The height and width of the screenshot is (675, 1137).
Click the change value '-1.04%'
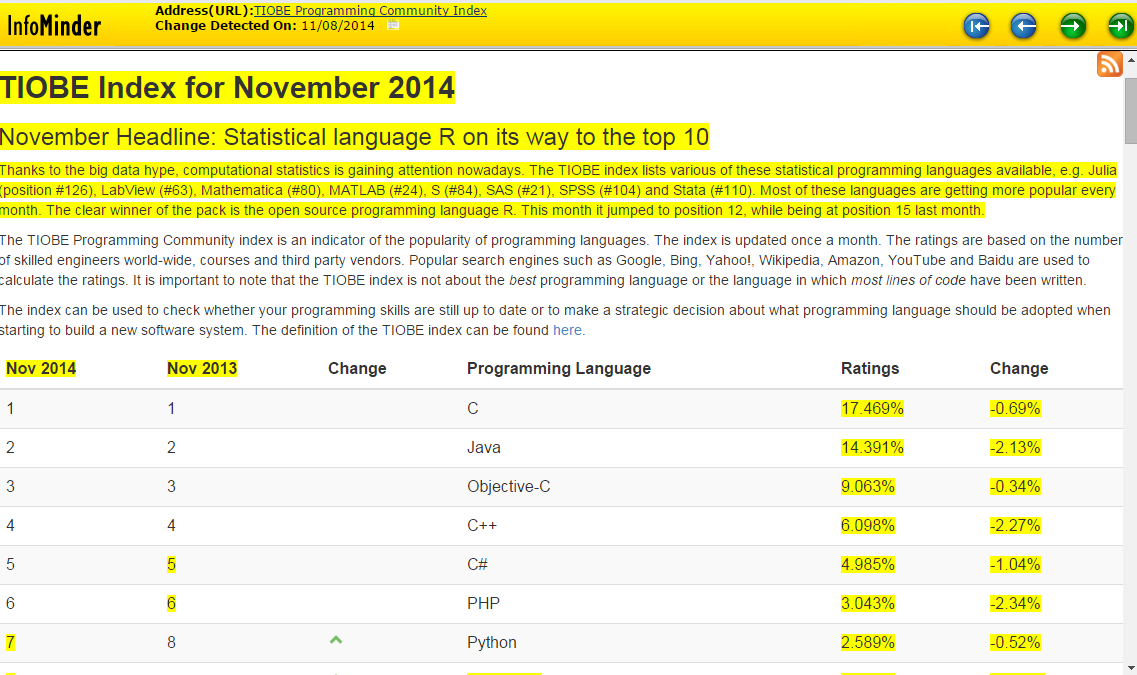(x=1015, y=565)
